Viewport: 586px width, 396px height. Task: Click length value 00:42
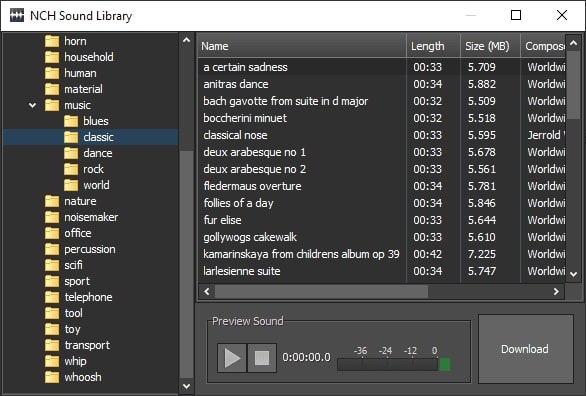(x=427, y=254)
